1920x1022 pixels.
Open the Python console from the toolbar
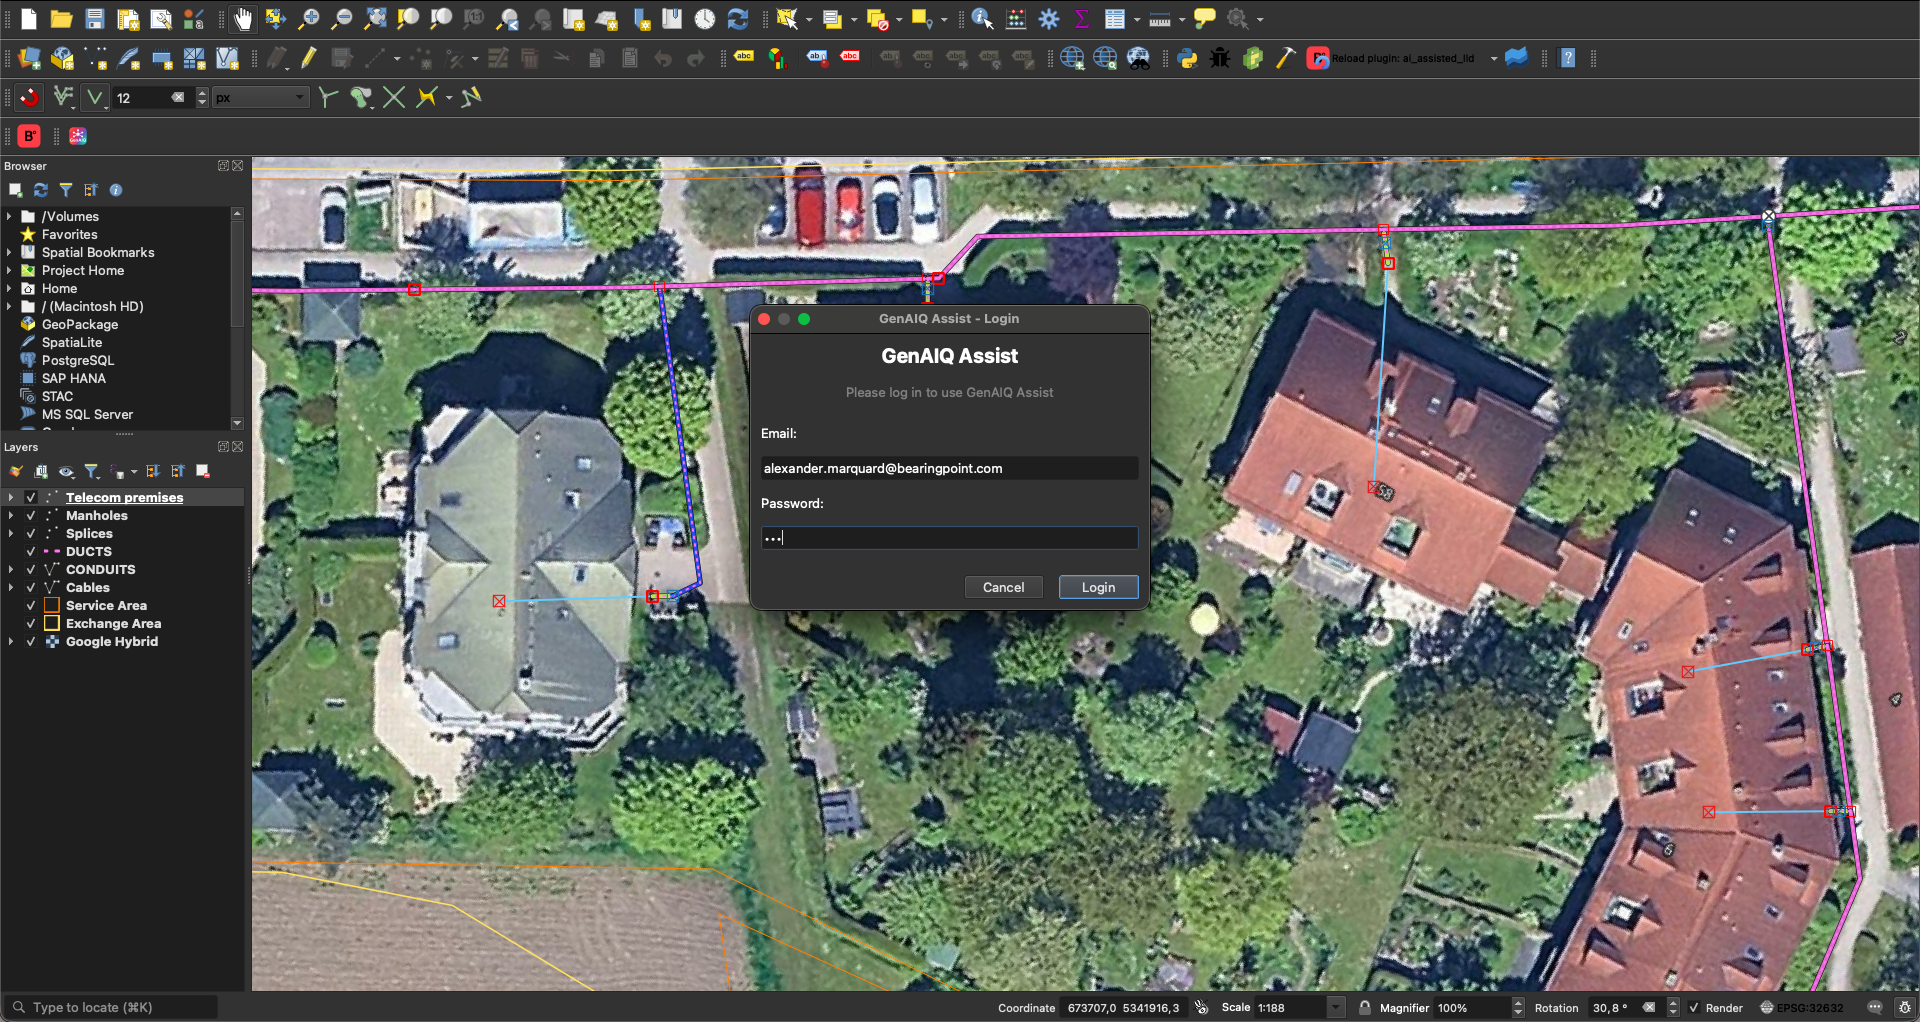pyautogui.click(x=1187, y=59)
